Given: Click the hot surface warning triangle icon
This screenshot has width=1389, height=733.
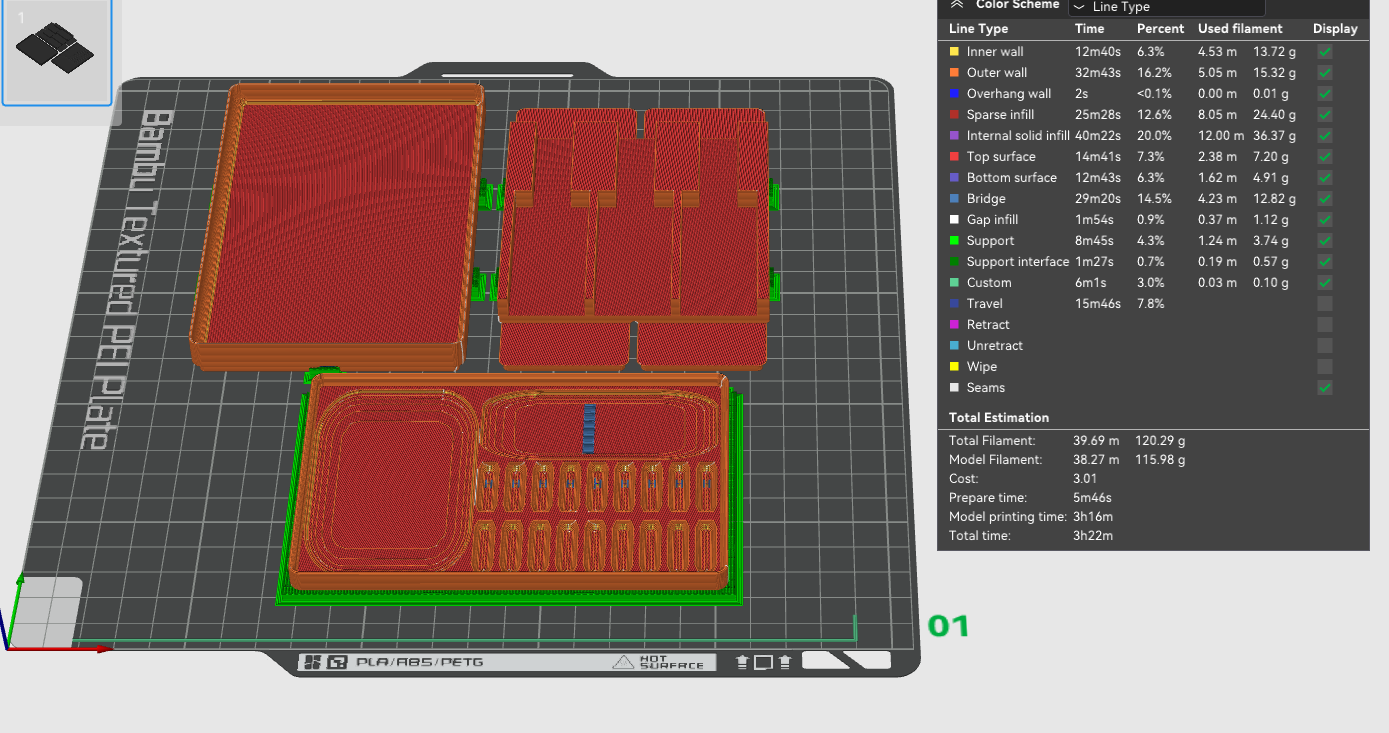Looking at the screenshot, I should click(623, 662).
